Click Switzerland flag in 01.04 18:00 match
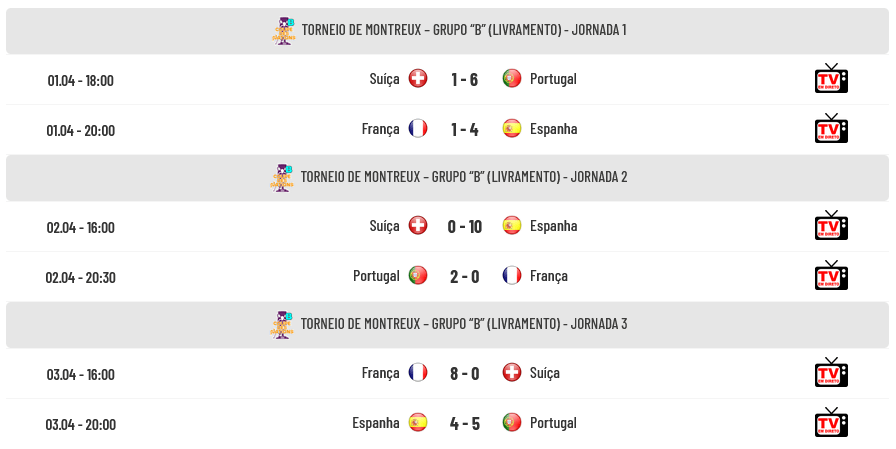Image resolution: width=896 pixels, height=449 pixels. (x=418, y=79)
